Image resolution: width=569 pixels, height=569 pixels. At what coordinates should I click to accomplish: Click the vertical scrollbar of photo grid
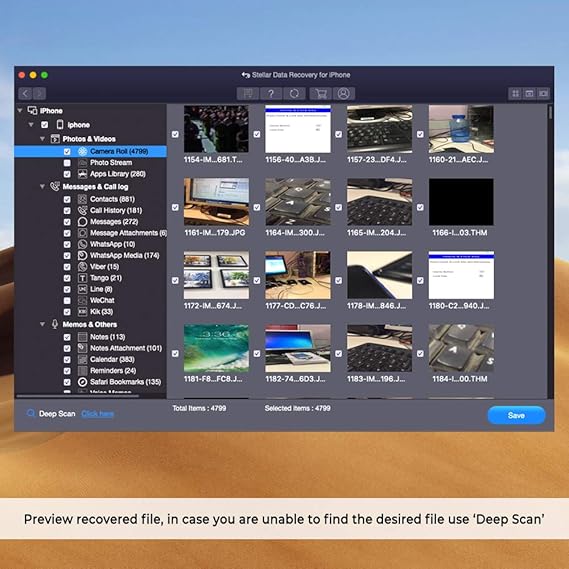550,250
